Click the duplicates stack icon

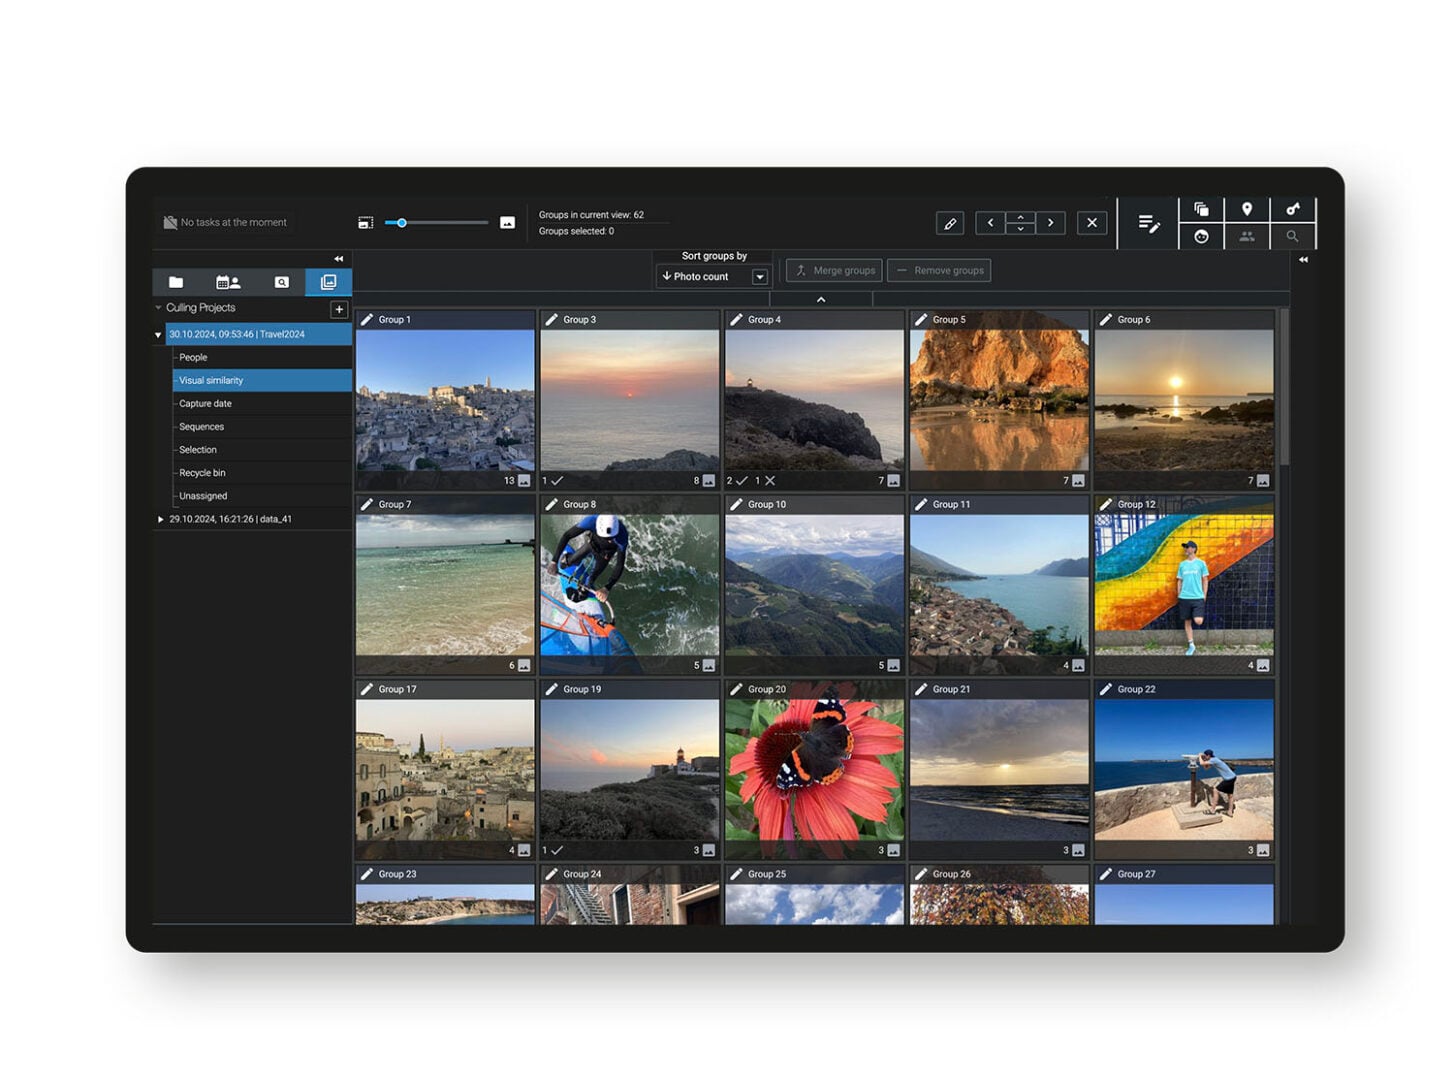tap(1202, 208)
